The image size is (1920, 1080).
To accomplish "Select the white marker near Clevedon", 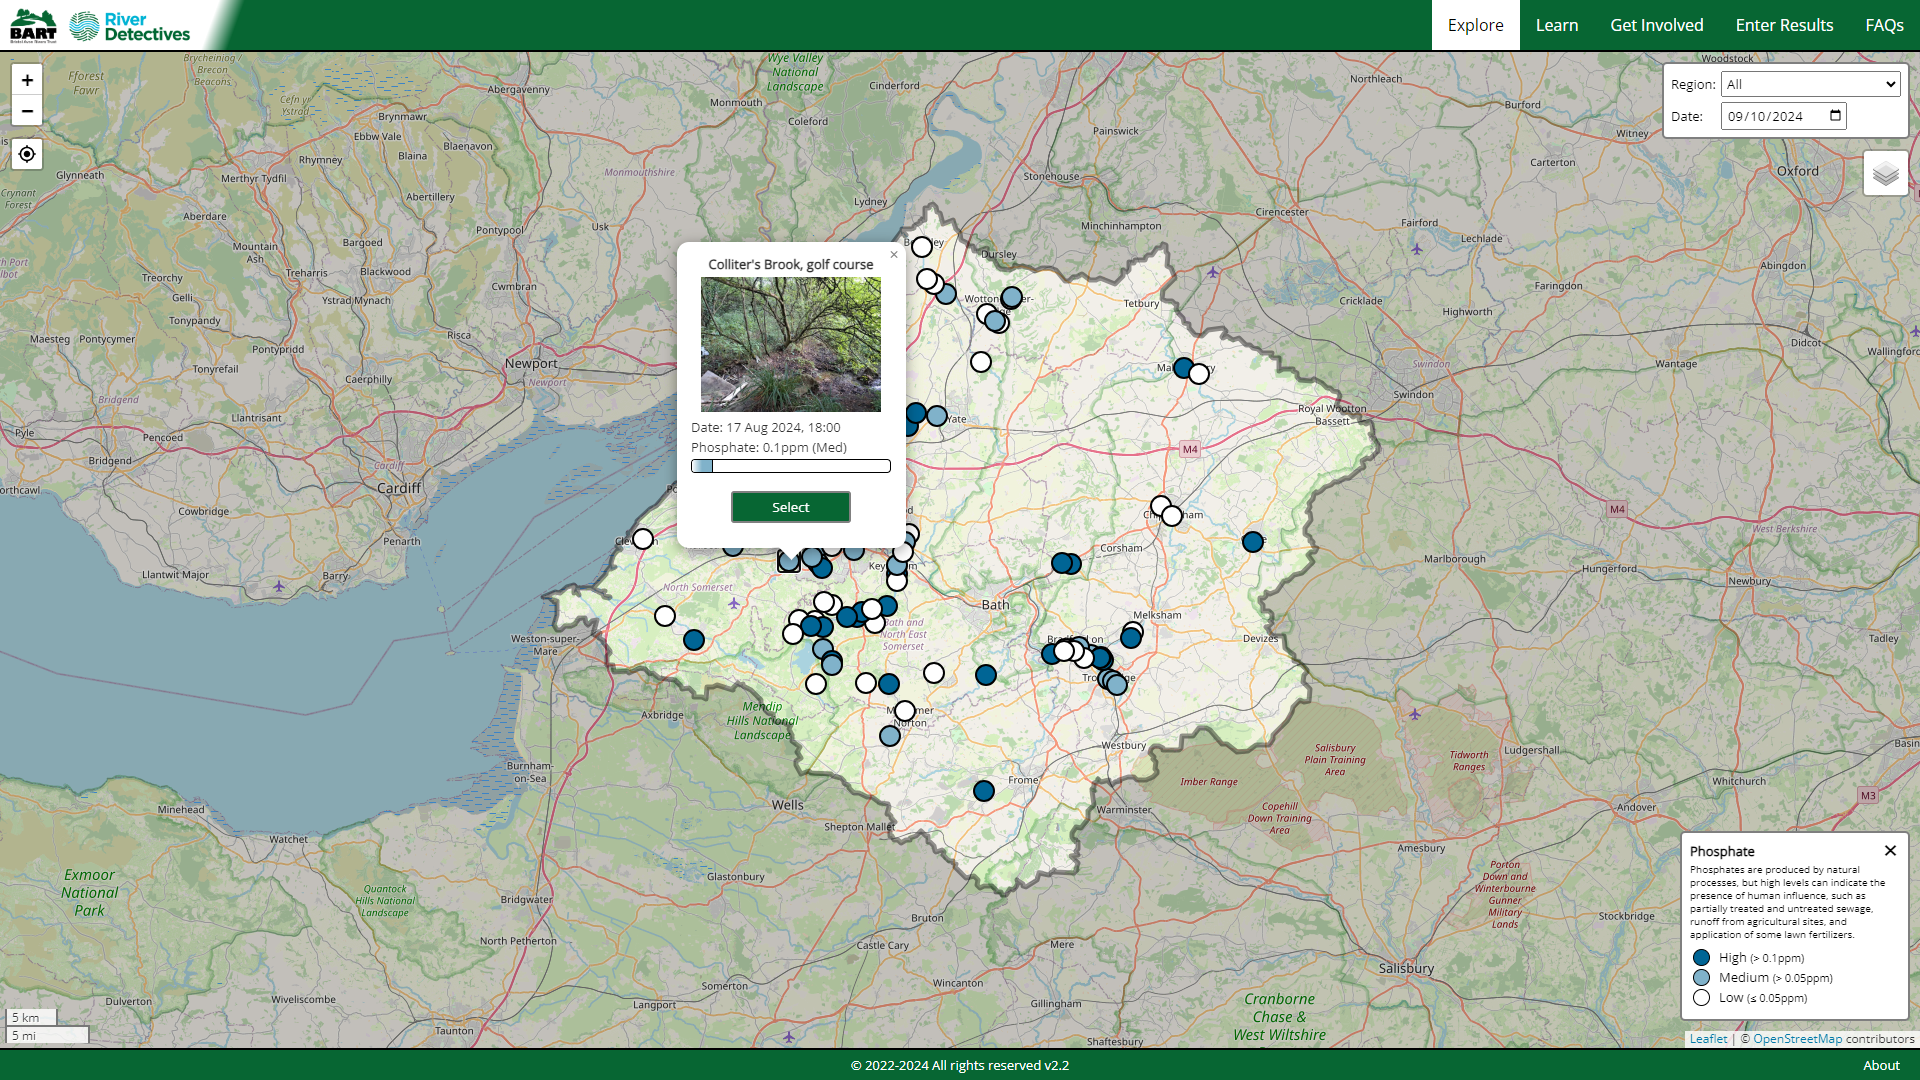I will [x=643, y=539].
